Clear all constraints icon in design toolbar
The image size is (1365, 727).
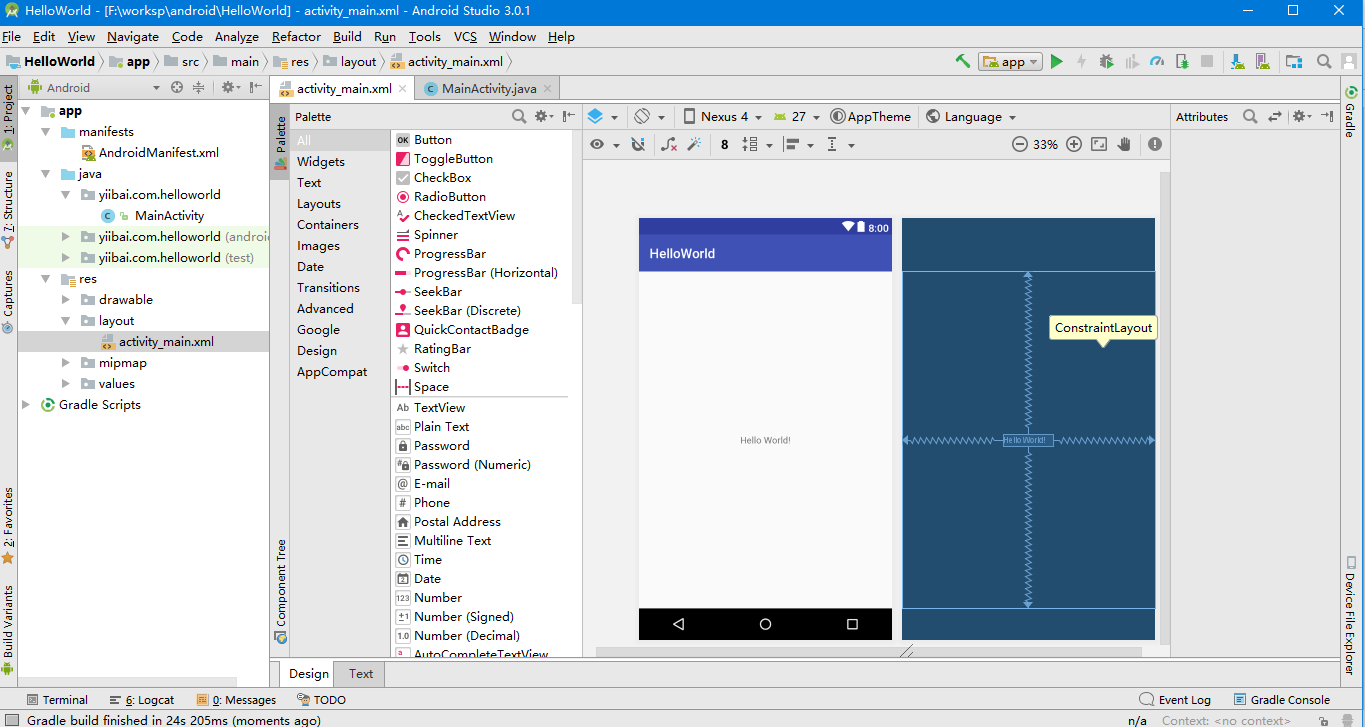[669, 144]
